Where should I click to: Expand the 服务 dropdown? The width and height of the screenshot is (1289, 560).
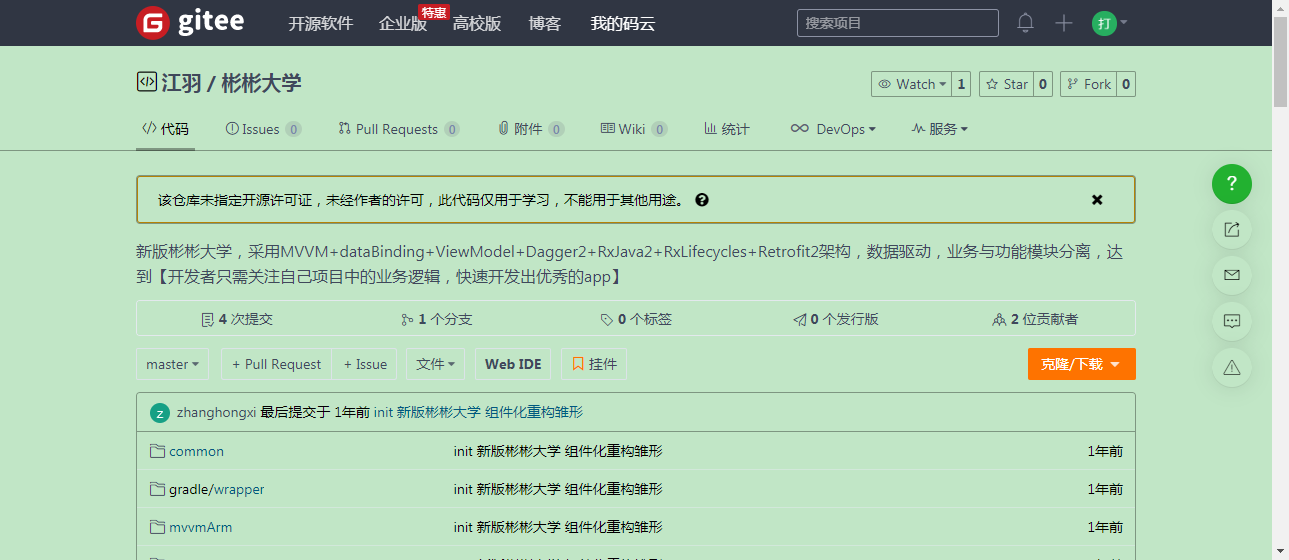click(939, 129)
